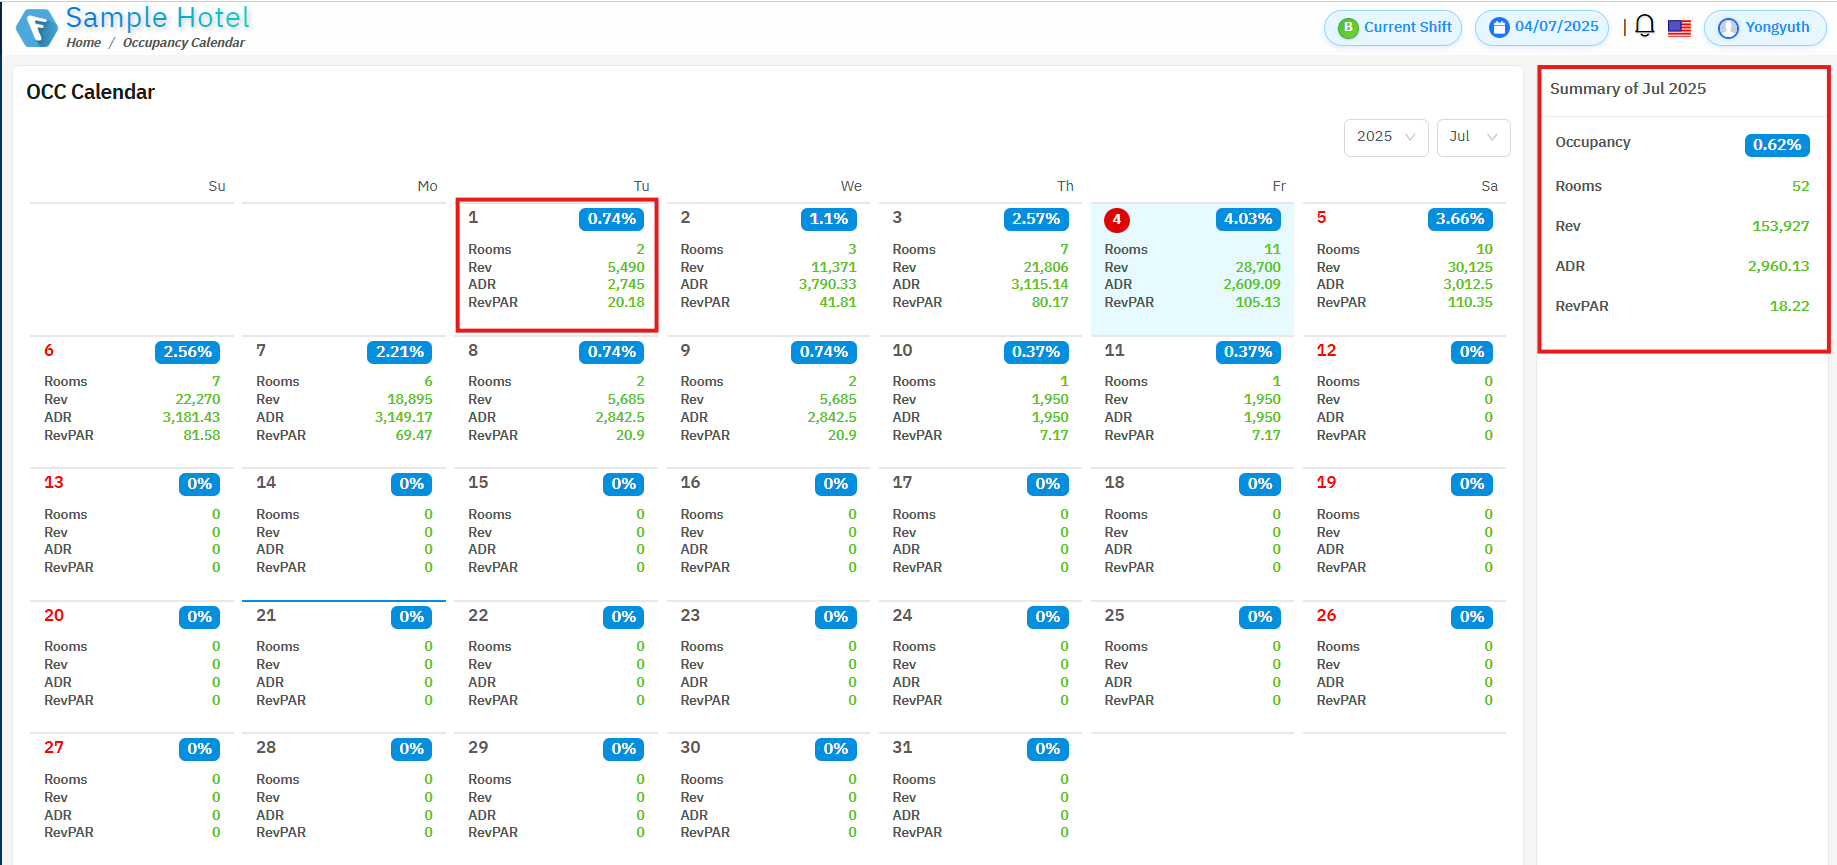The height and width of the screenshot is (865, 1837).
Task: Click the calendar icon beside 04/07/2025
Action: [1498, 28]
